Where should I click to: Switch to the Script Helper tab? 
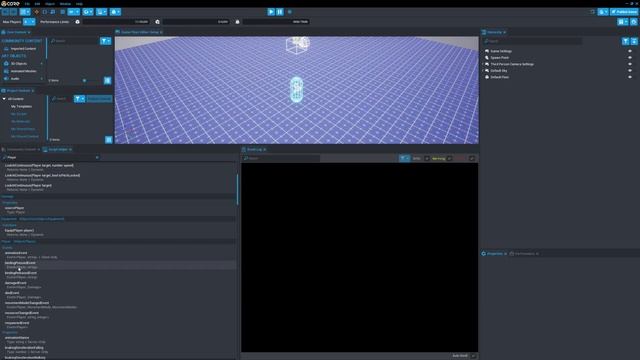click(58, 149)
